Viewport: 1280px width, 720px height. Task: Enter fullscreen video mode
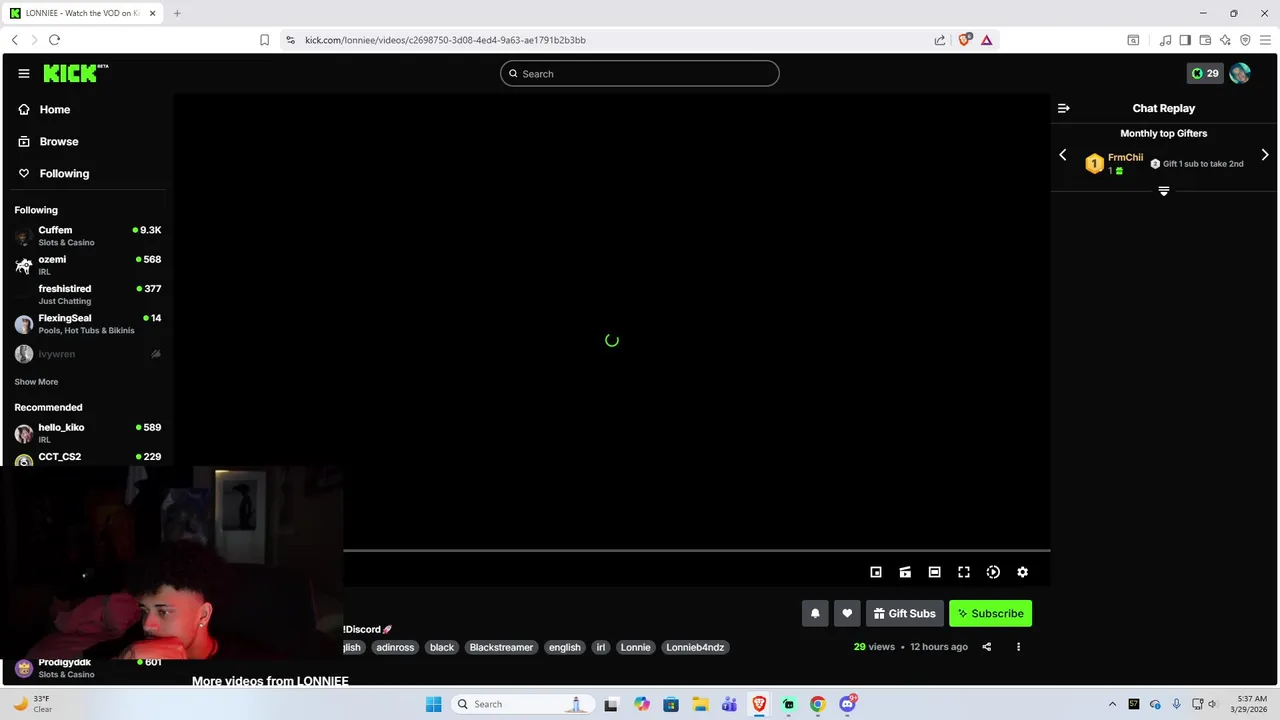[x=964, y=572]
